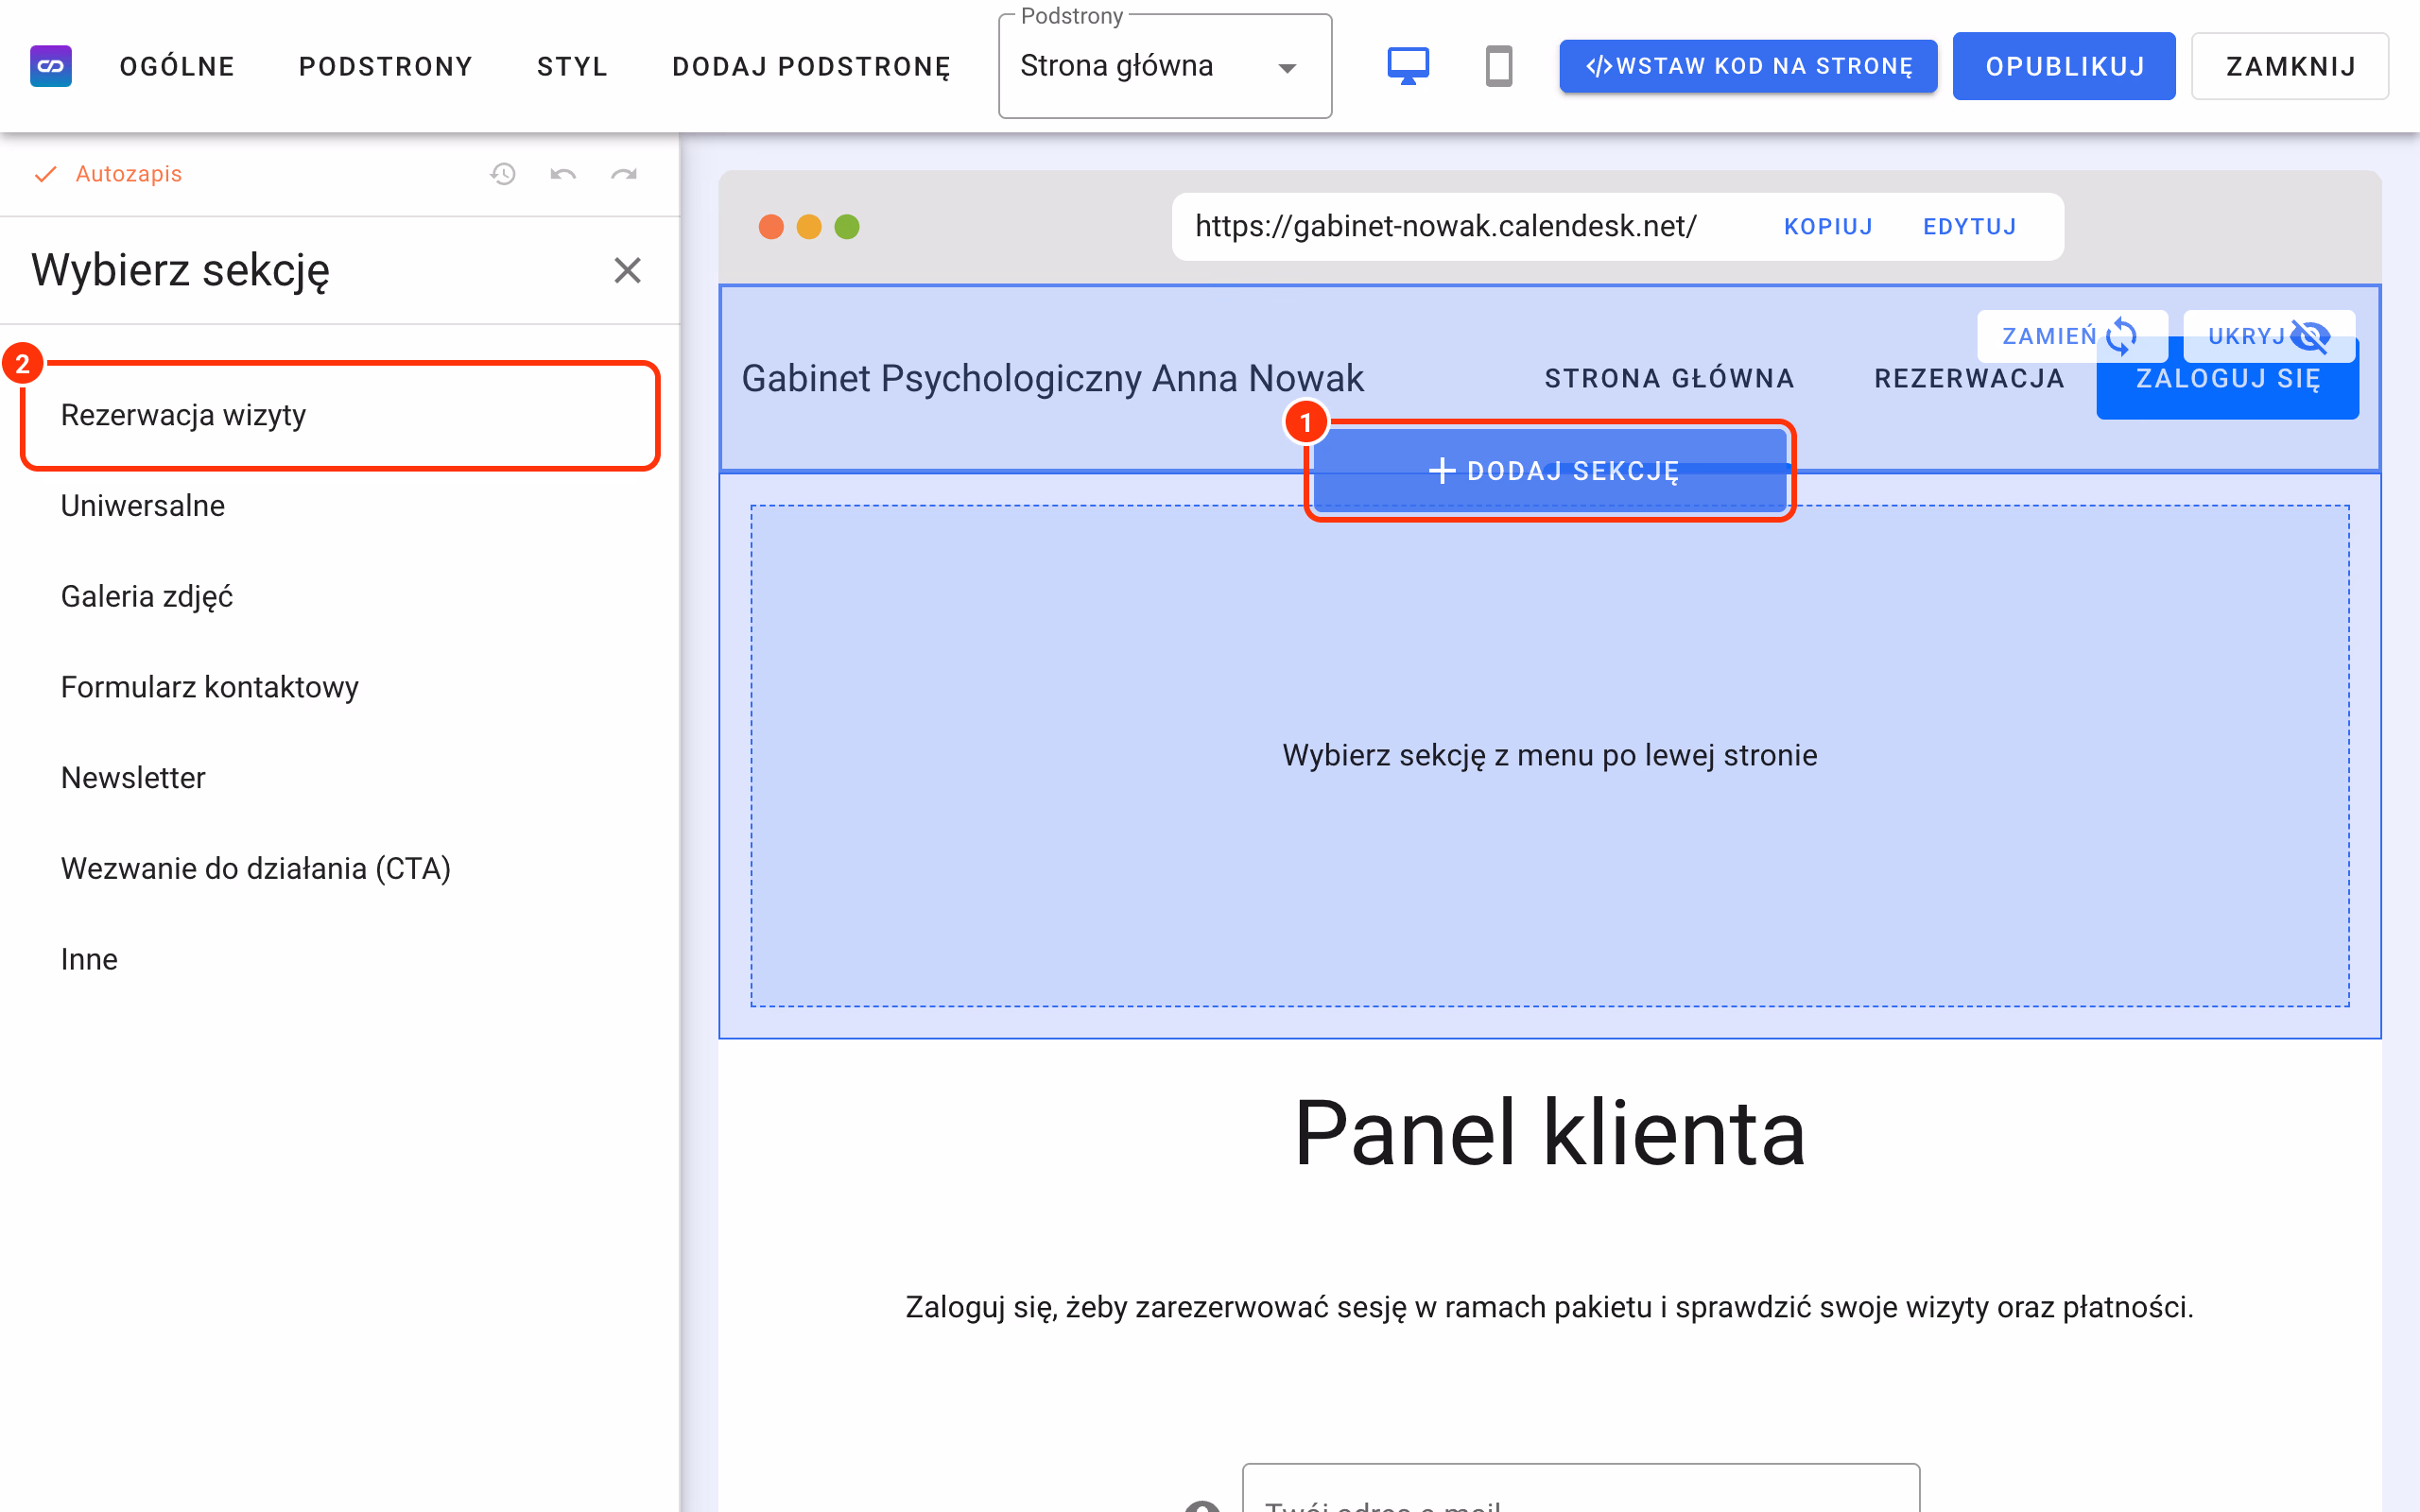Image resolution: width=2420 pixels, height=1512 pixels.
Task: Click REZERWACJA in preview navbar
Action: (x=1969, y=379)
